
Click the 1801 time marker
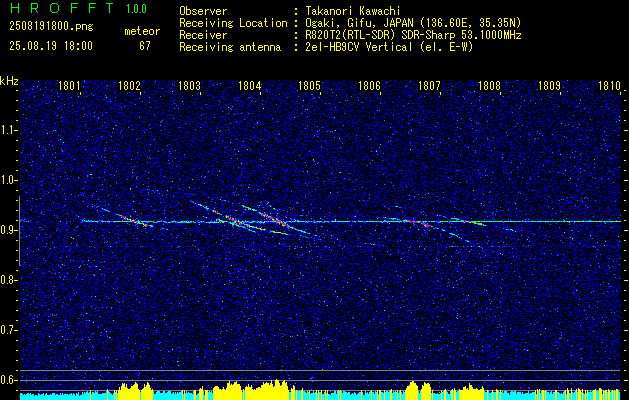pyautogui.click(x=69, y=85)
